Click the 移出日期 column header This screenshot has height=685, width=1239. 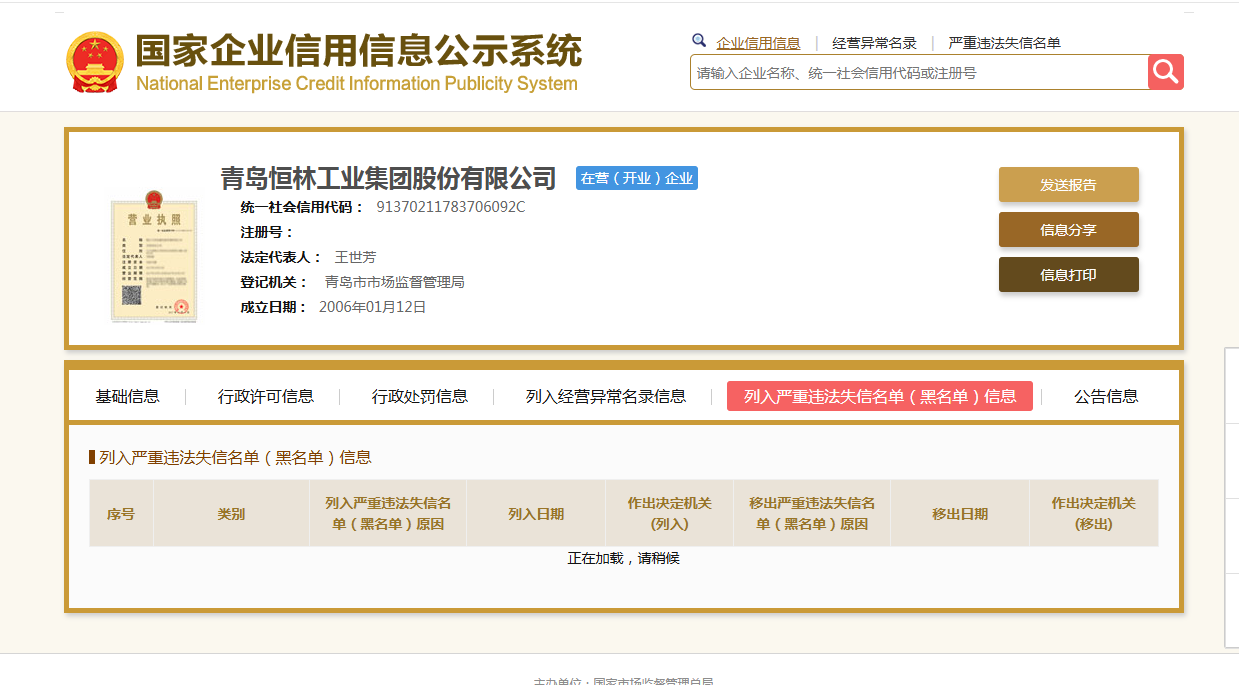coord(960,513)
